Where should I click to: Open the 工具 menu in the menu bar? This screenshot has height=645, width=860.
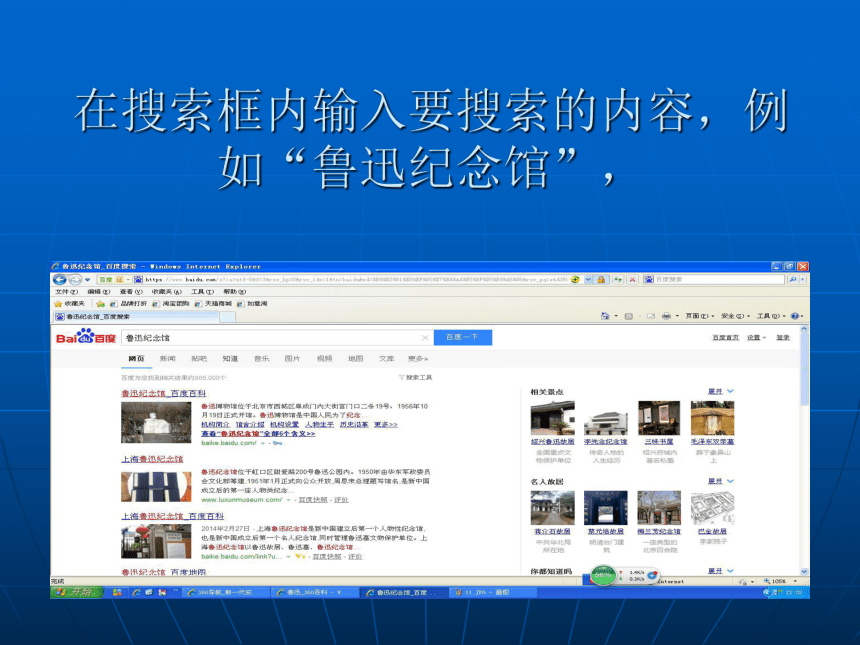point(202,292)
